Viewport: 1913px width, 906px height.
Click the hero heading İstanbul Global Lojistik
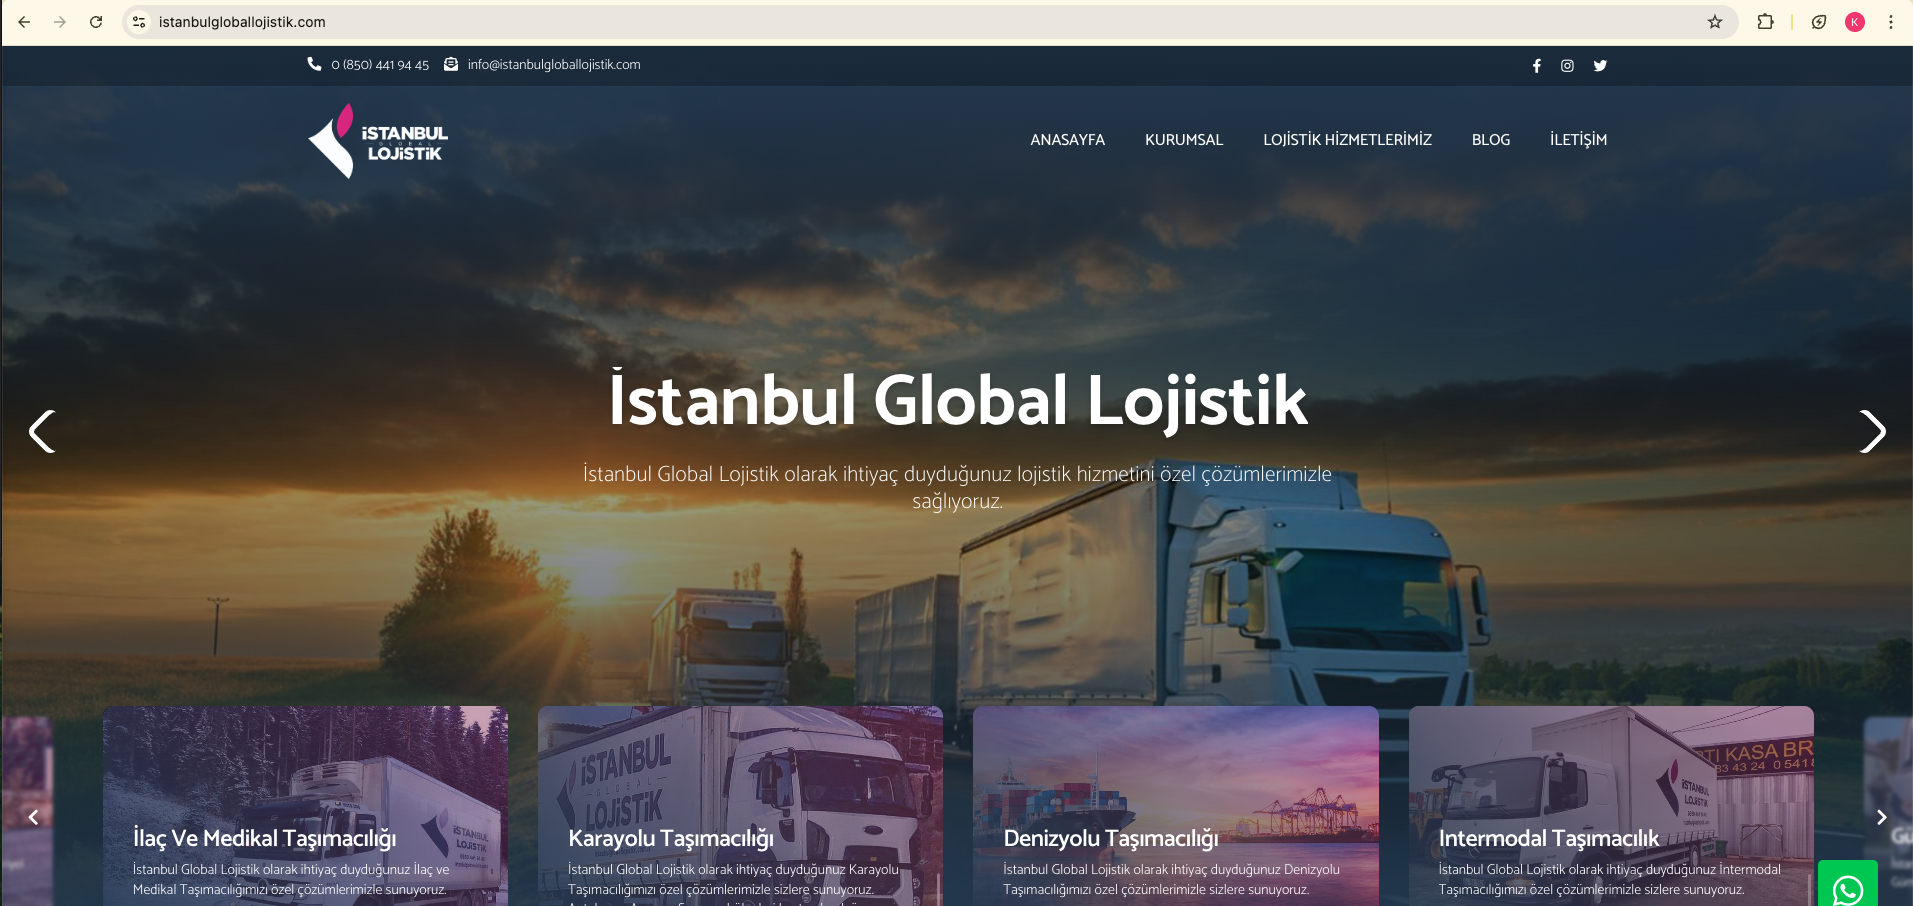pyautogui.click(x=958, y=401)
